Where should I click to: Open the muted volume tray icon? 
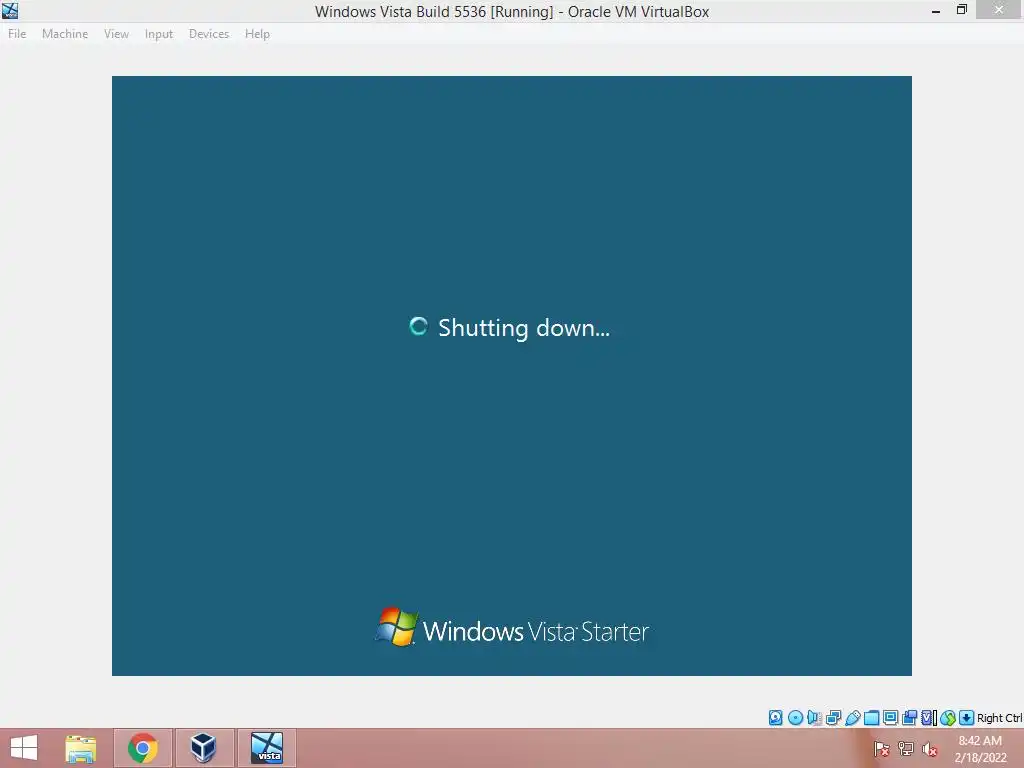tap(930, 749)
